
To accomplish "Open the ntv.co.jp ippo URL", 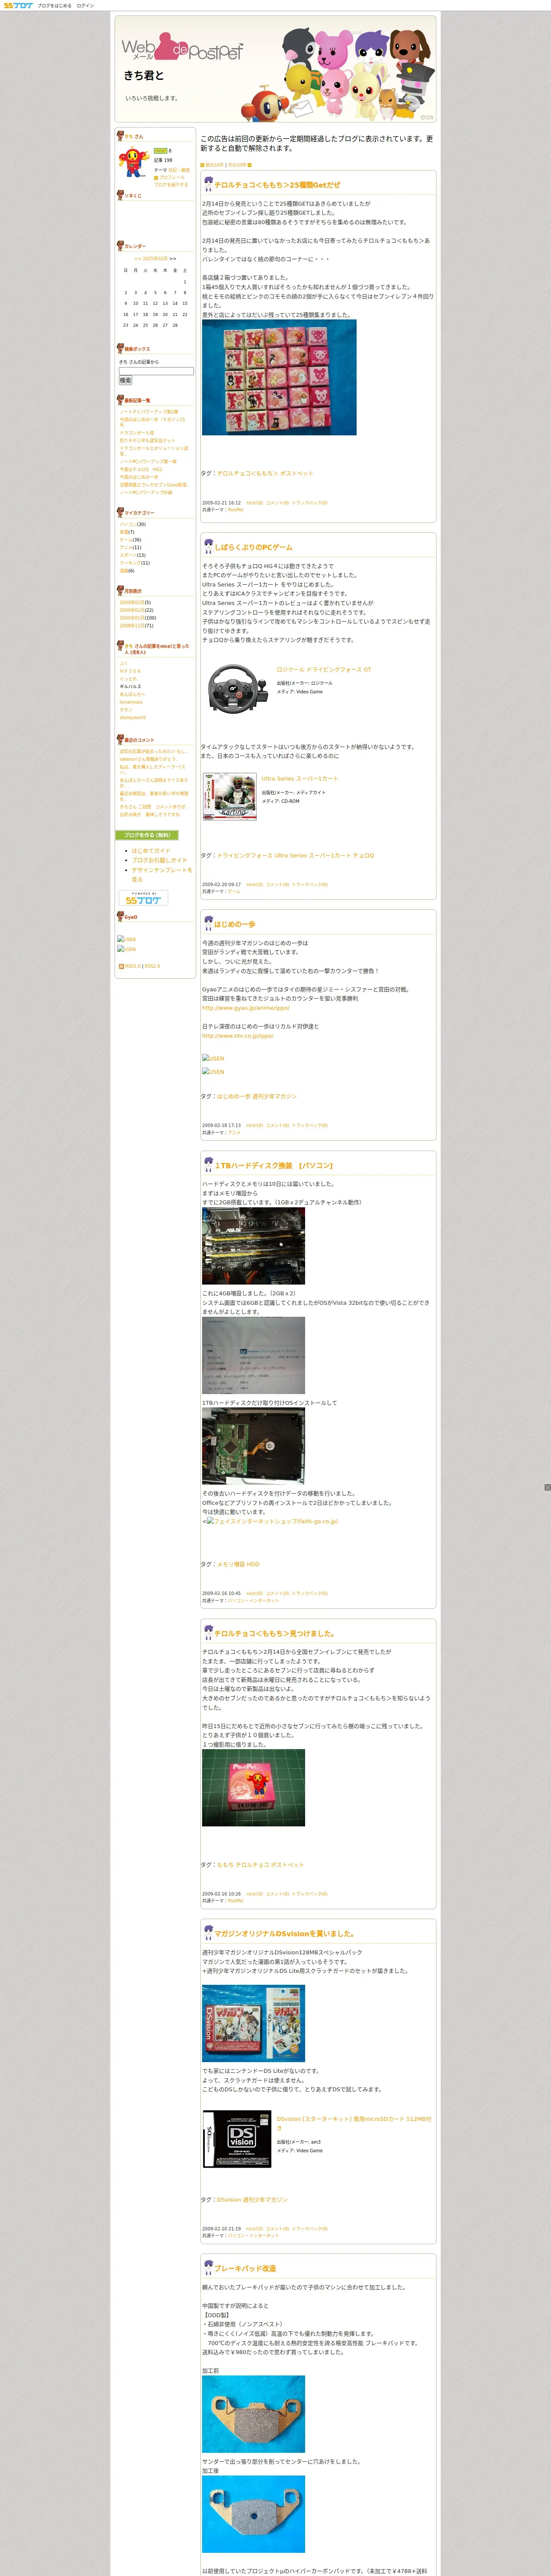I will click(238, 1036).
